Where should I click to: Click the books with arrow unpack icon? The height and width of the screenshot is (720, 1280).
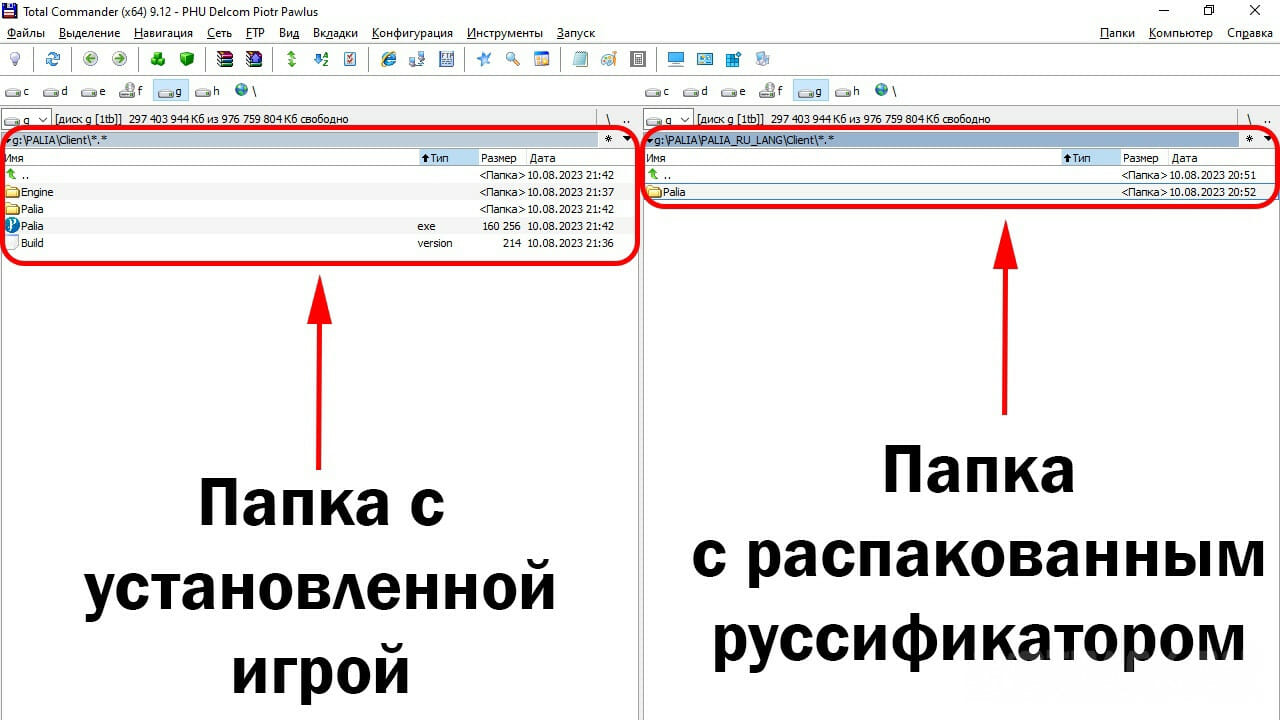pyautogui.click(x=253, y=59)
